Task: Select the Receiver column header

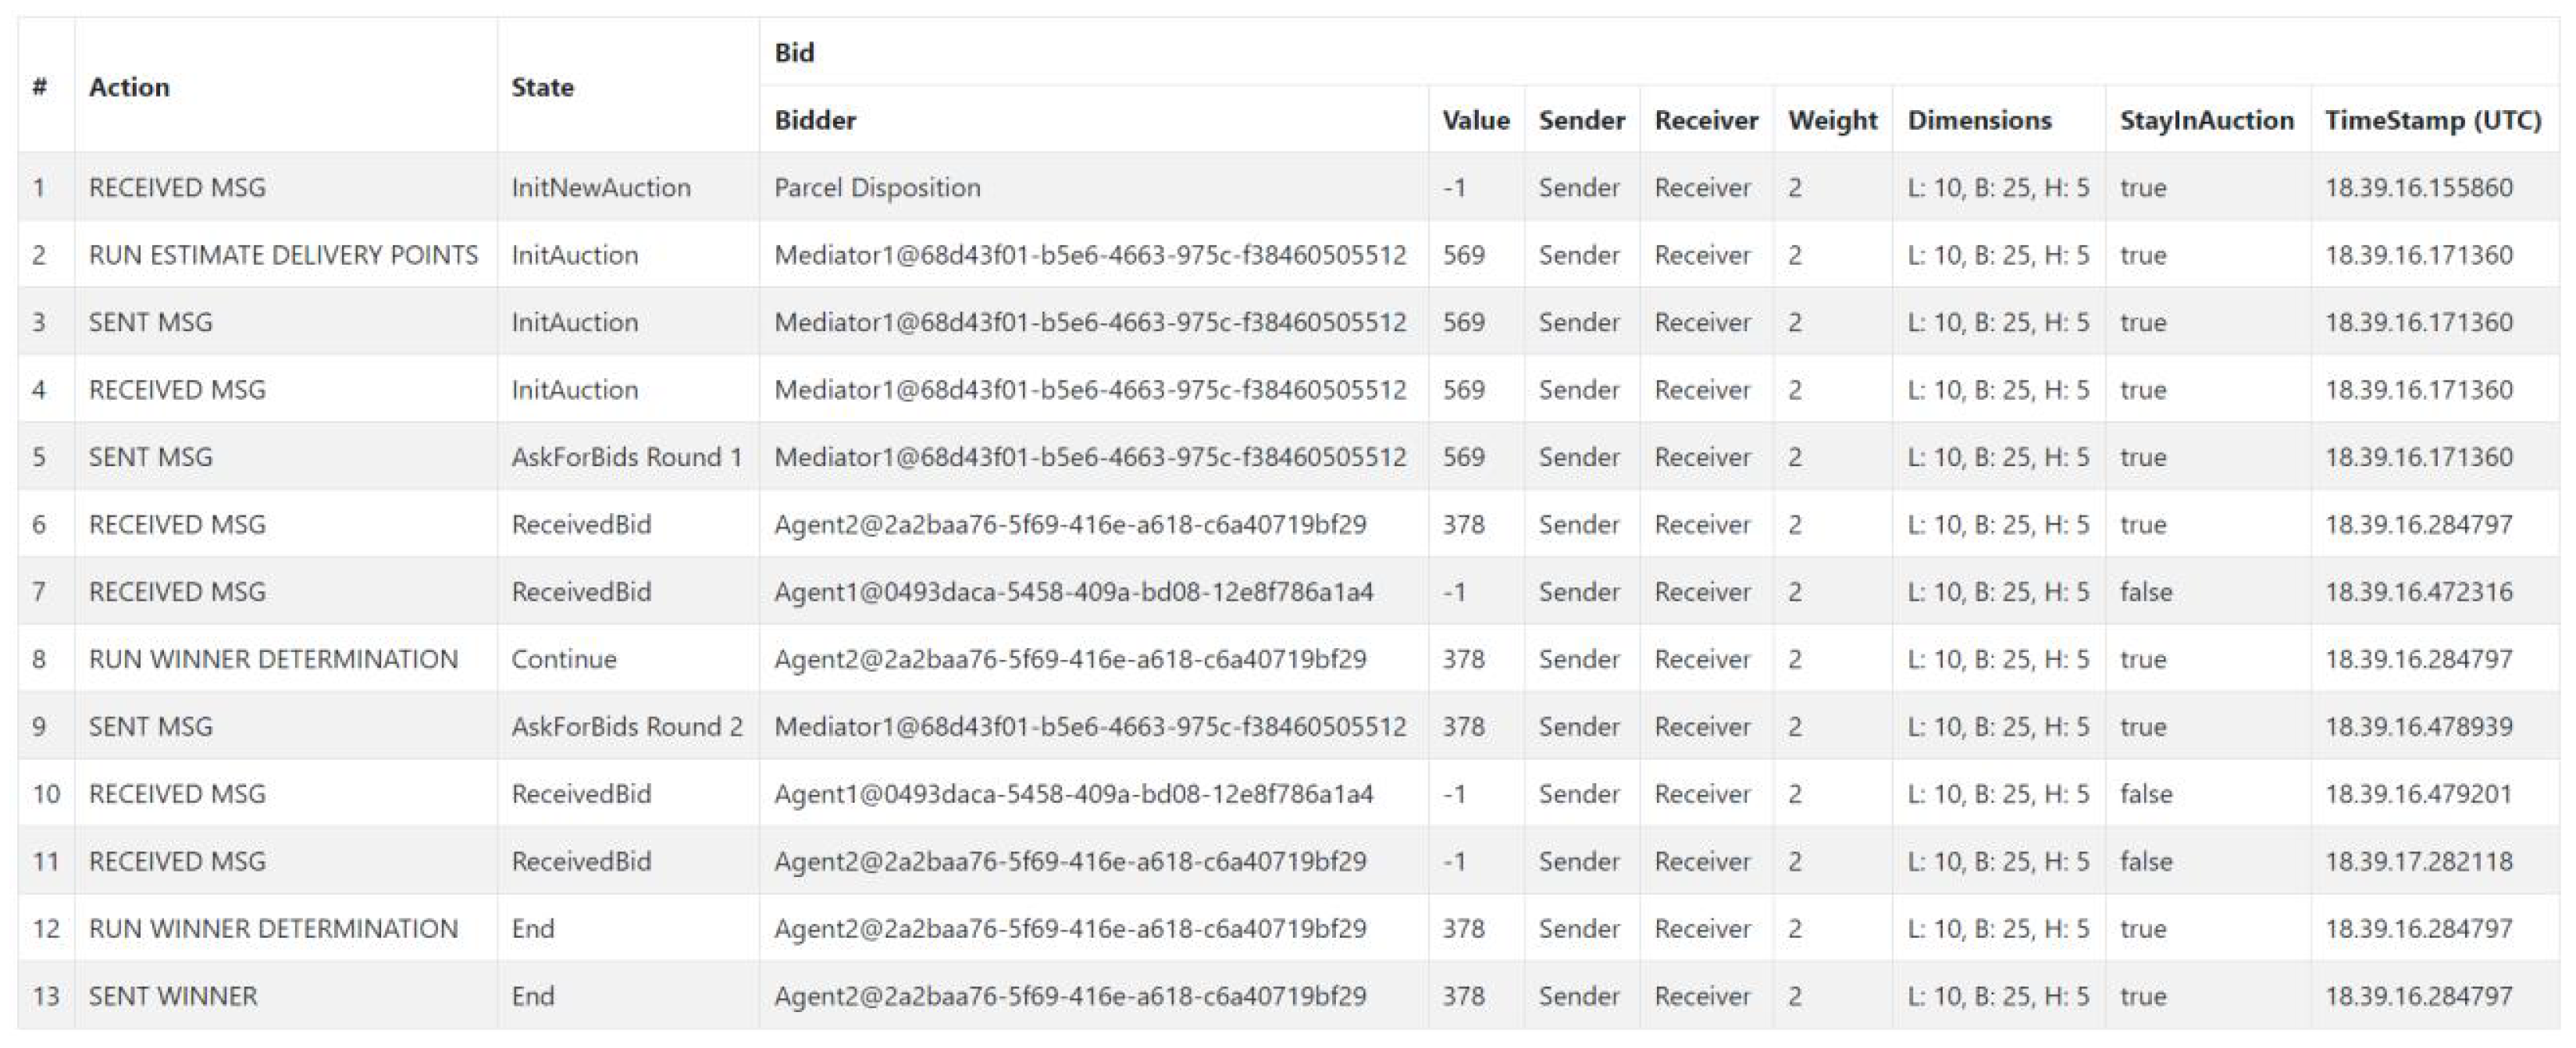Action: (1705, 120)
